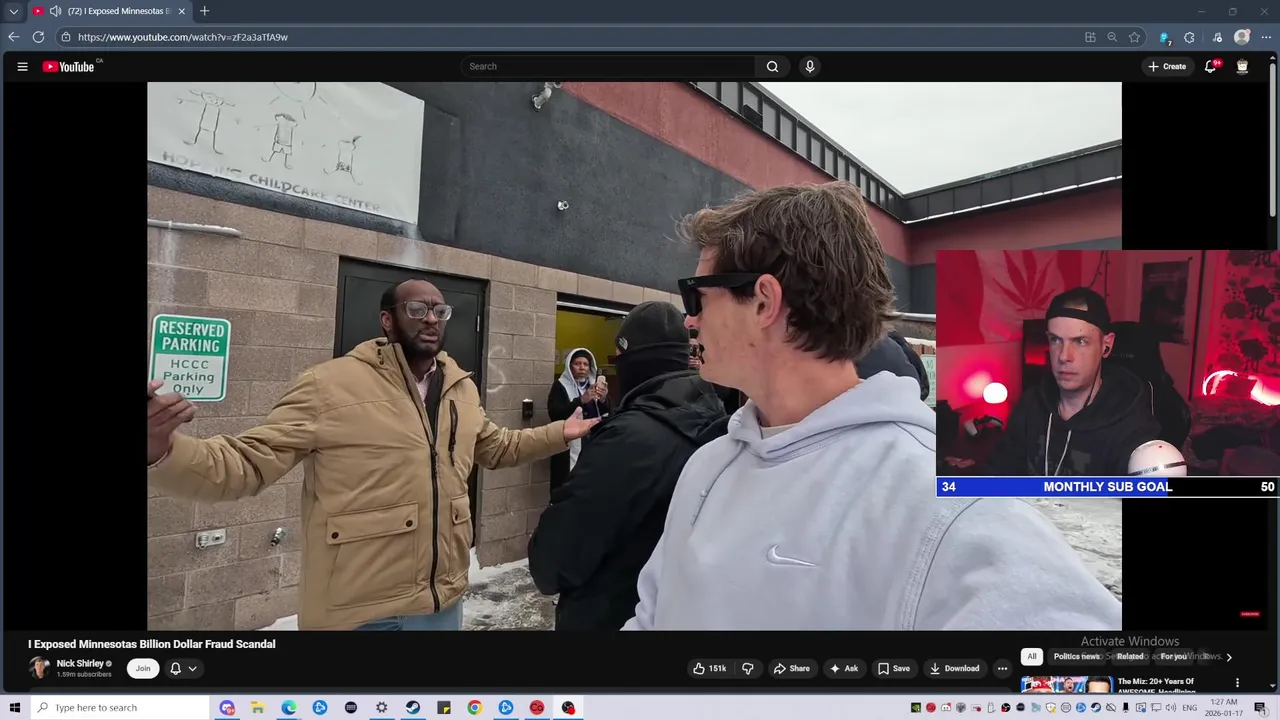Click the zoom out magnifier in address bar
This screenshot has height=720, width=1280.
[x=1112, y=37]
